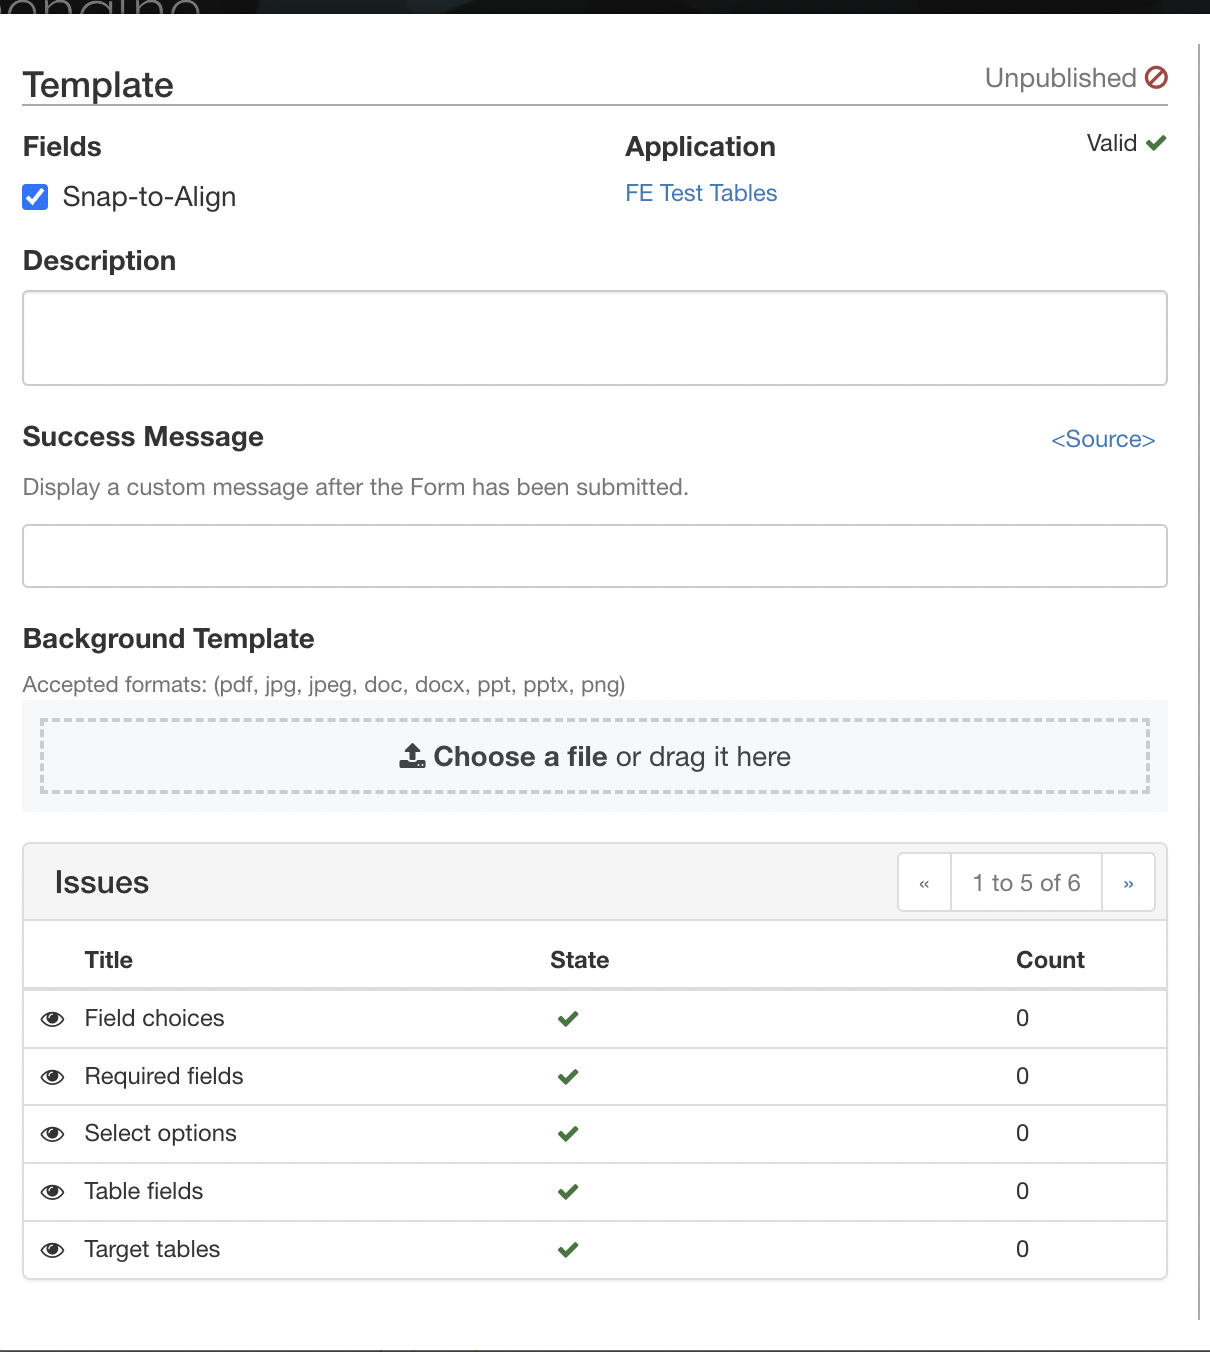1210x1352 pixels.
Task: Click the Title column header
Action: tap(109, 960)
